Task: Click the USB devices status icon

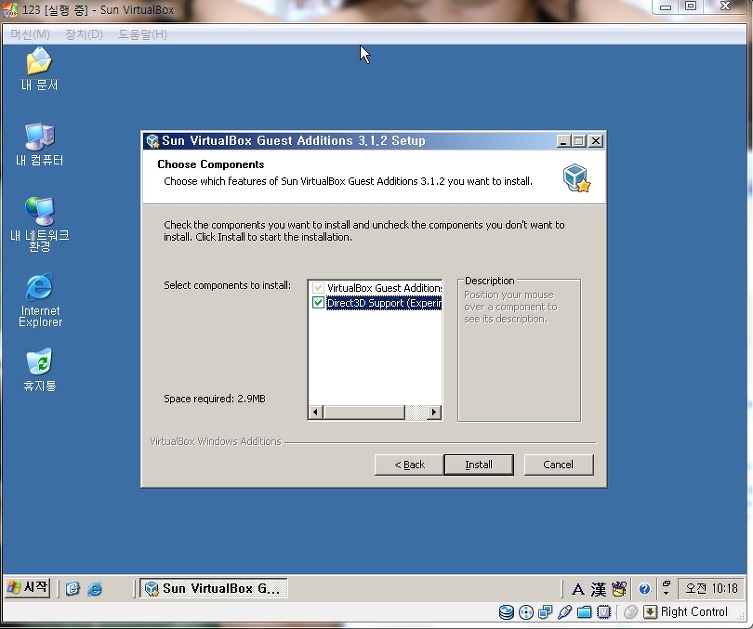Action: 565,612
